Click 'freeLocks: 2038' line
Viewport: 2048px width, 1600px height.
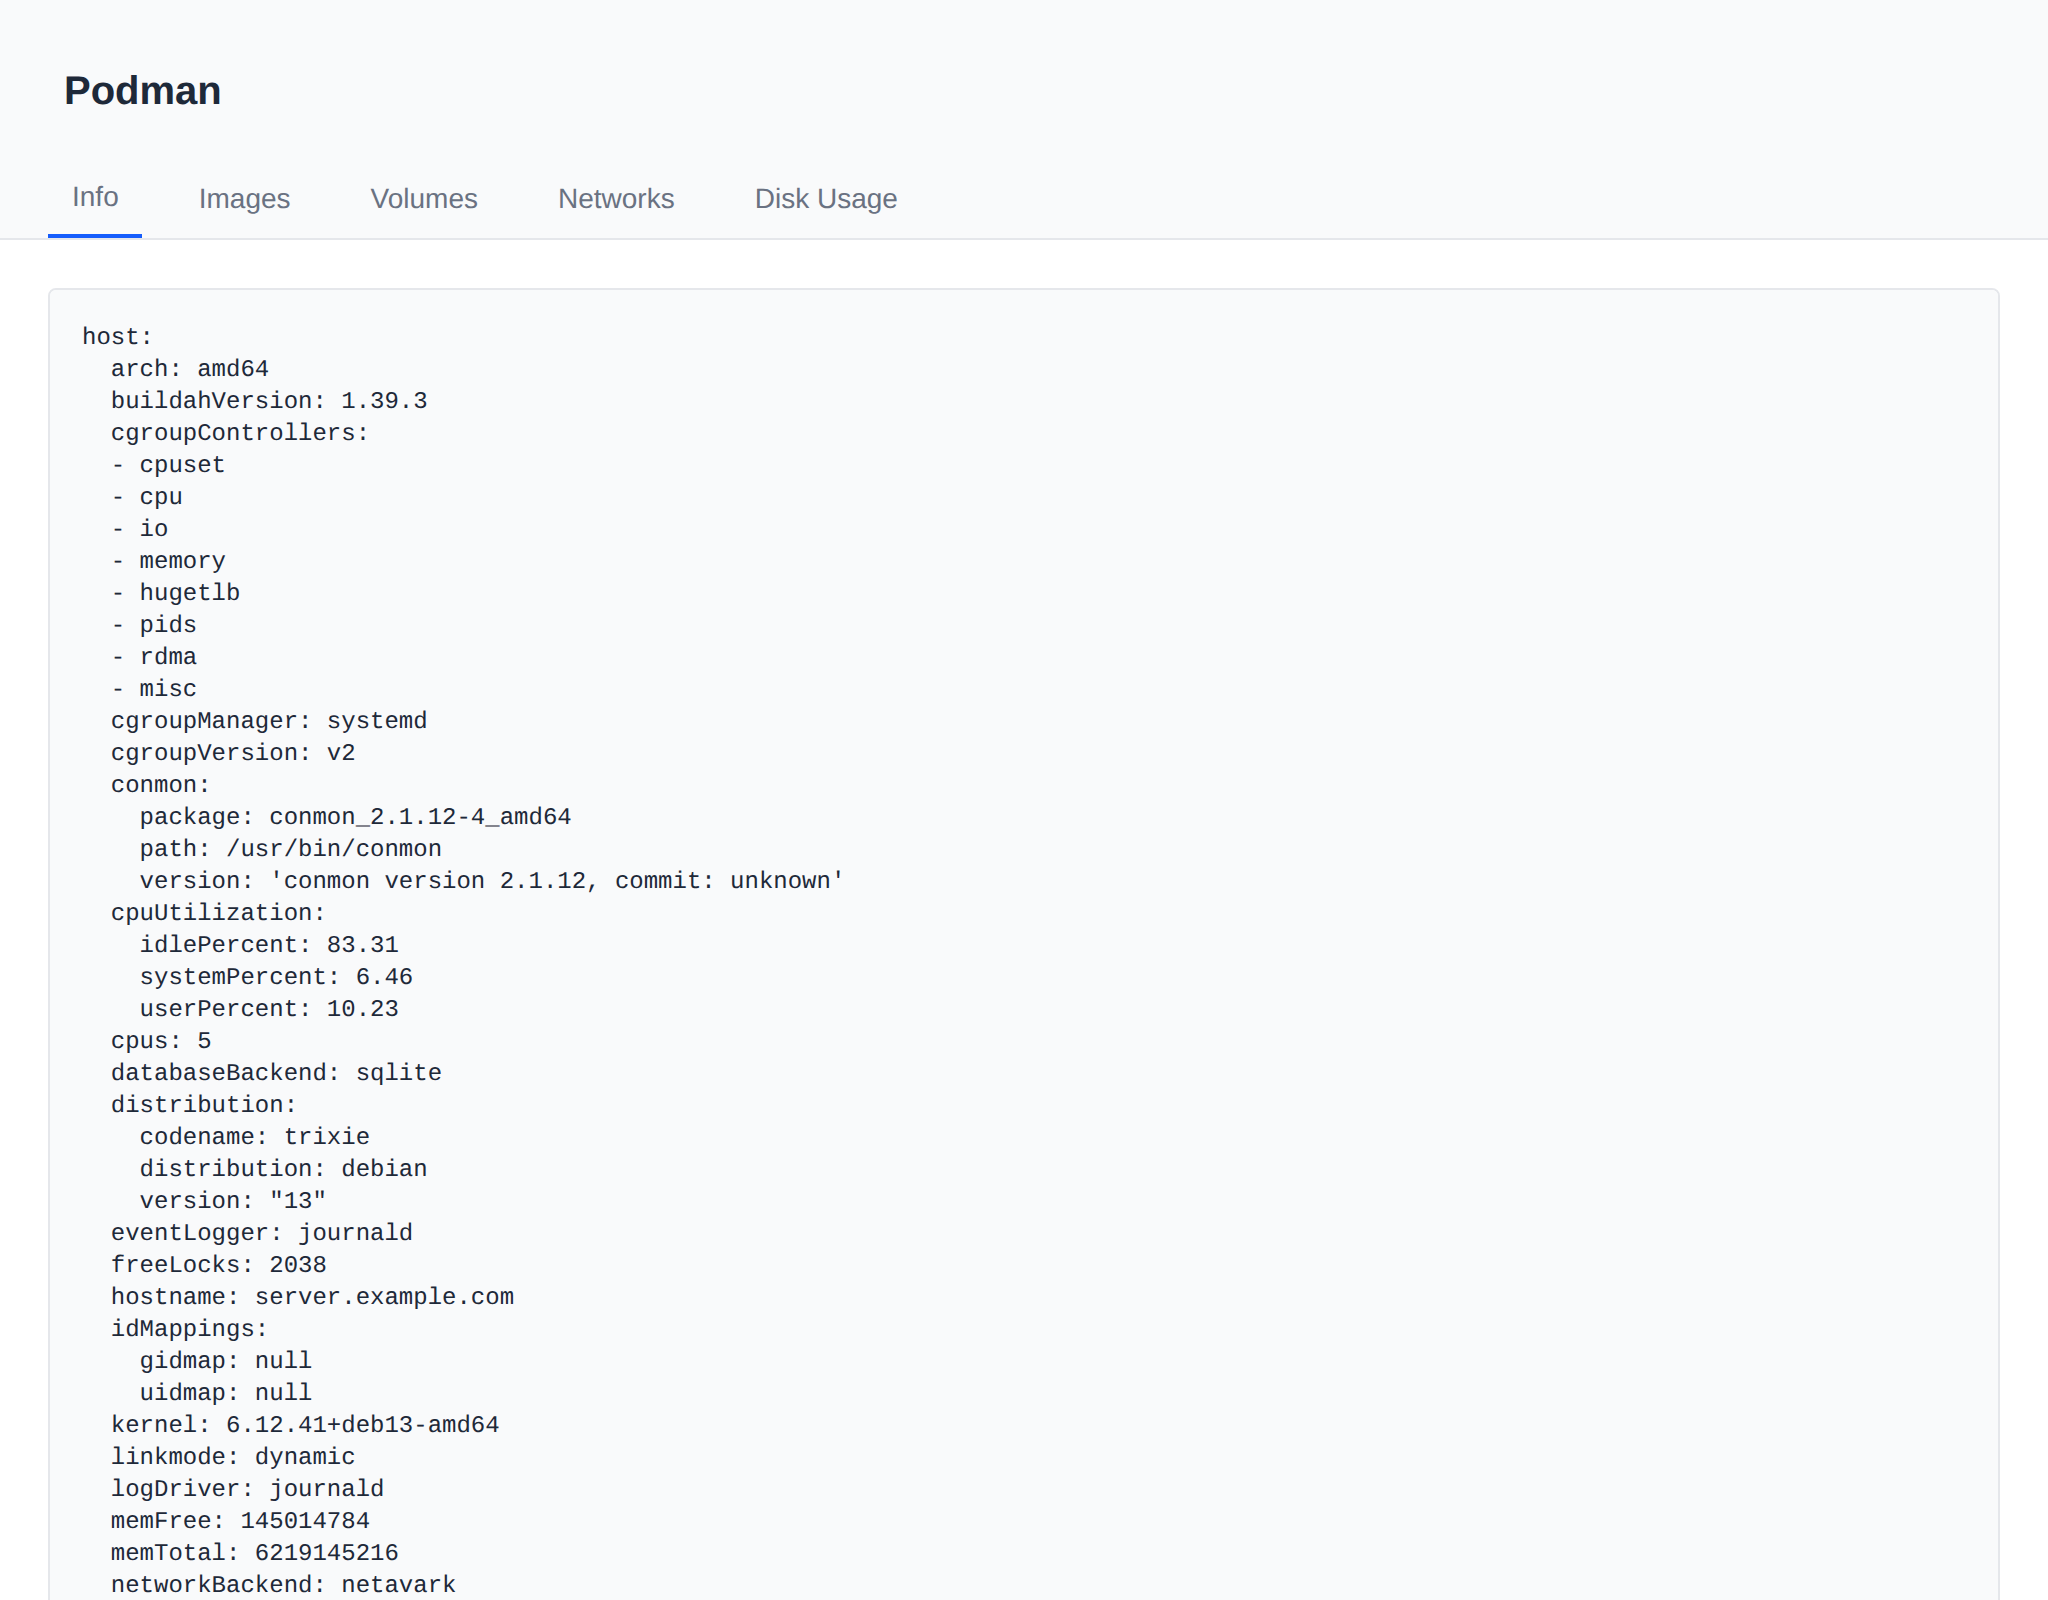[219, 1265]
